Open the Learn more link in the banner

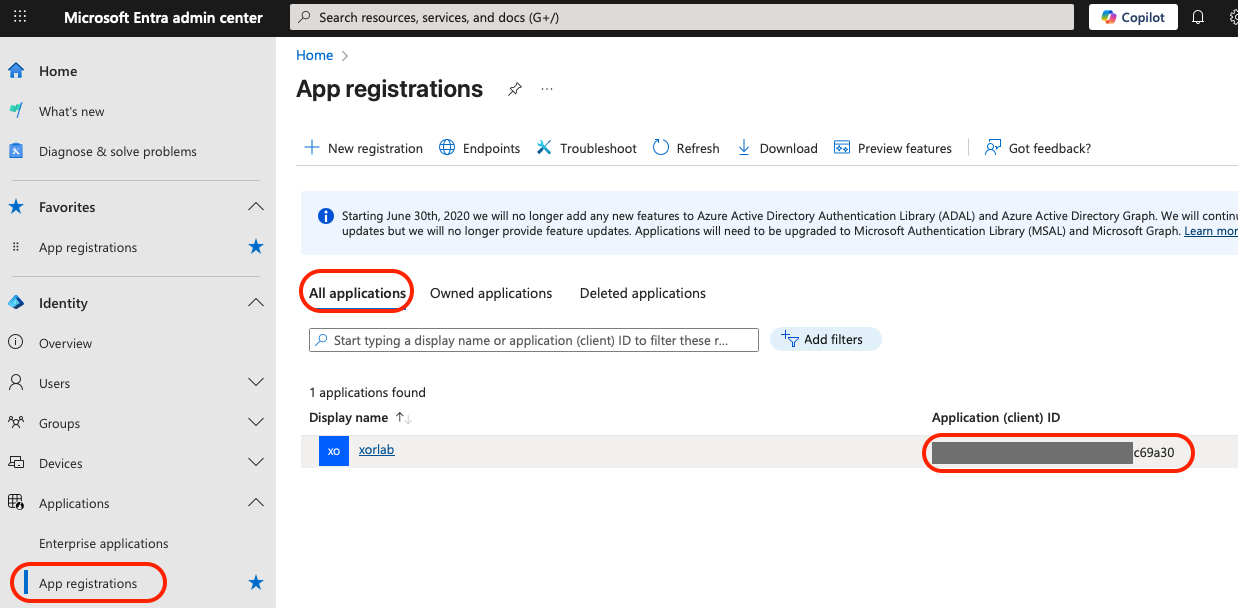coord(1211,231)
